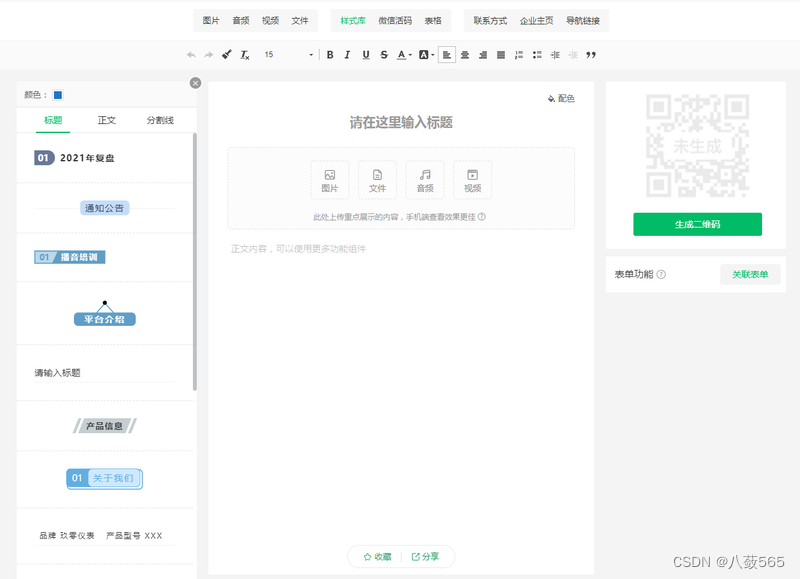
Task: Click the 关联表单 button
Action: [x=750, y=274]
